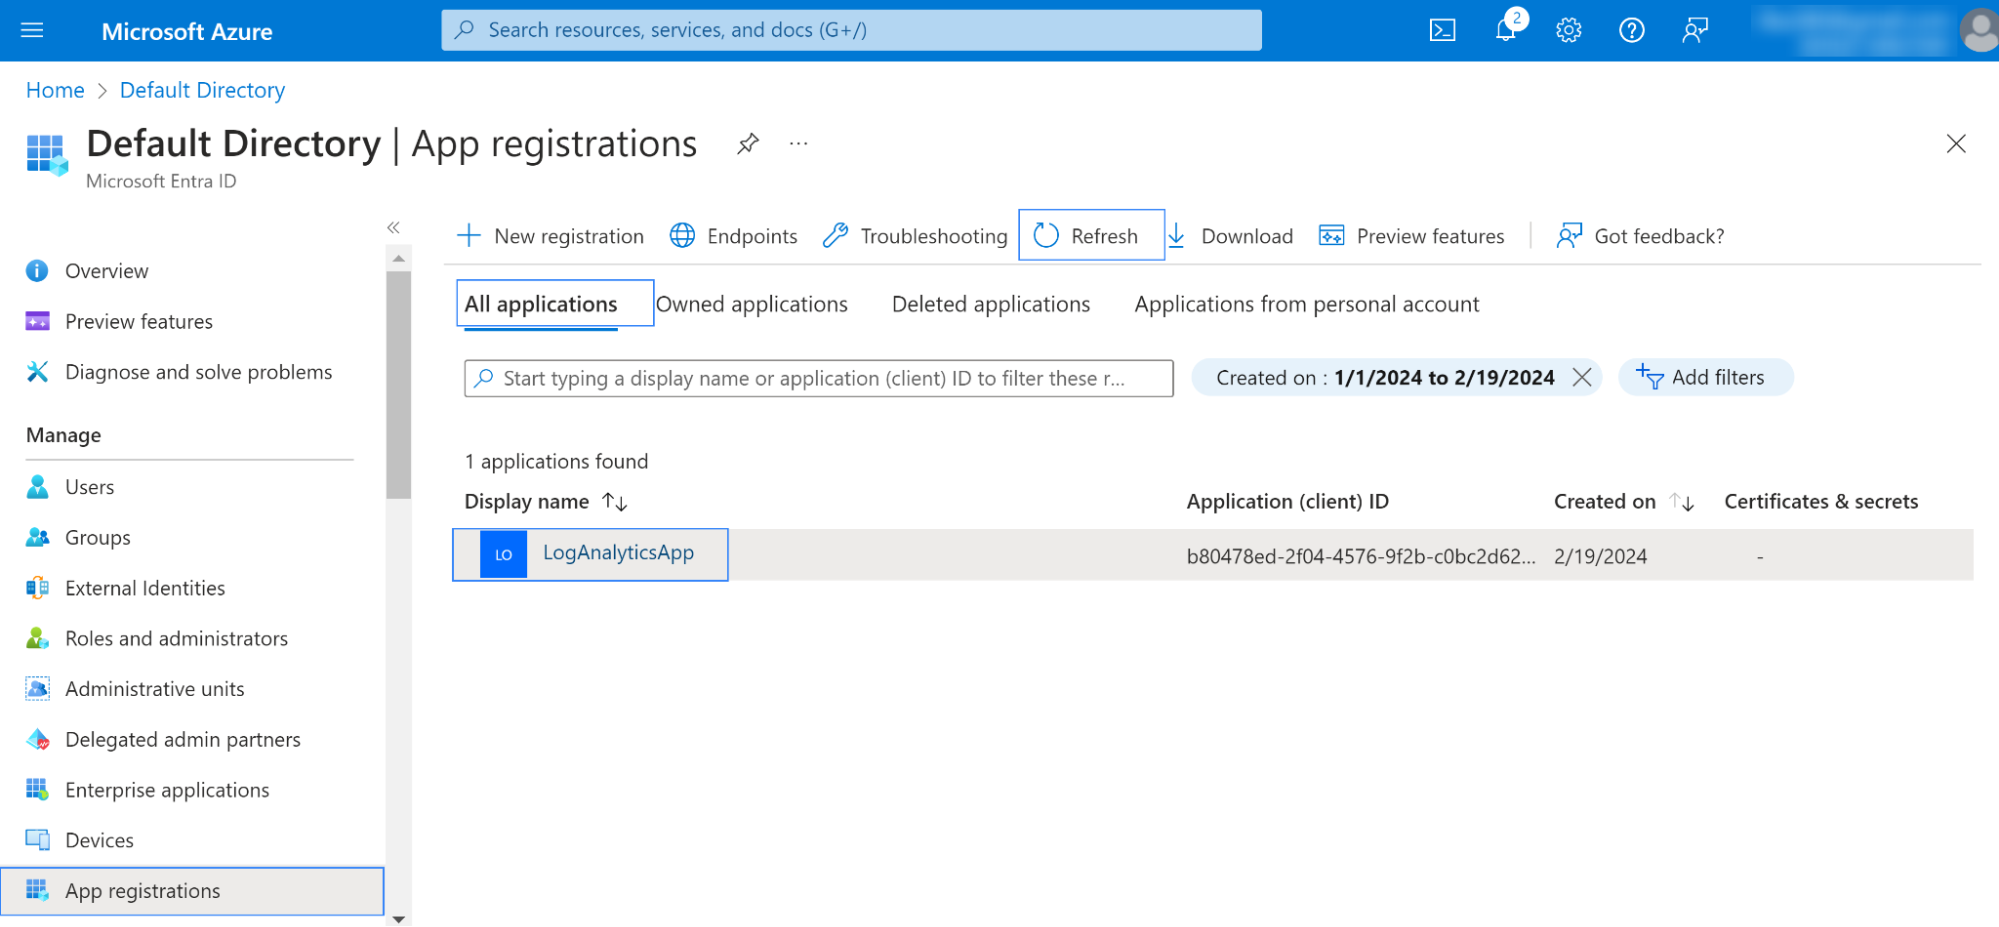Viewport: 1999px width, 927px height.
Task: Click the Add filters button
Action: coord(1704,377)
